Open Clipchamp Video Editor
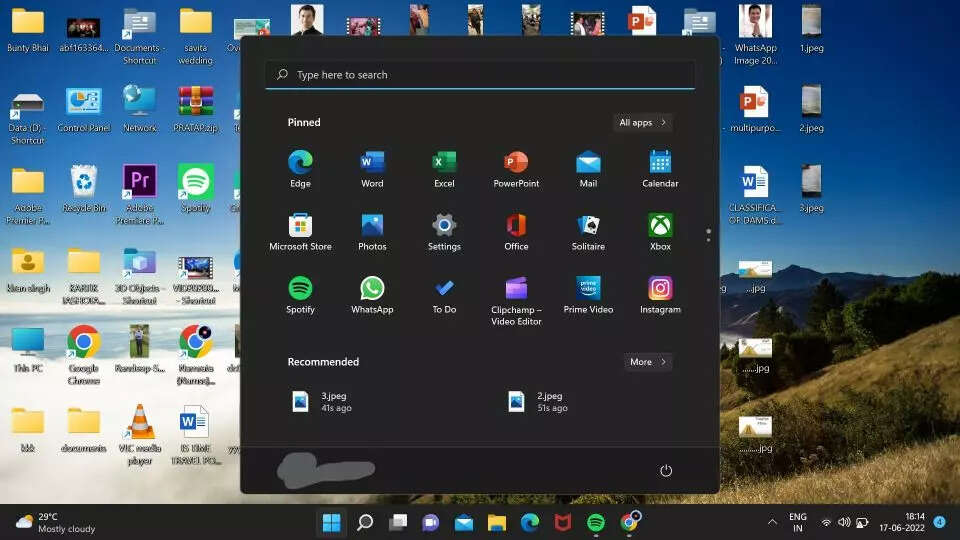960x540 pixels. coord(516,301)
